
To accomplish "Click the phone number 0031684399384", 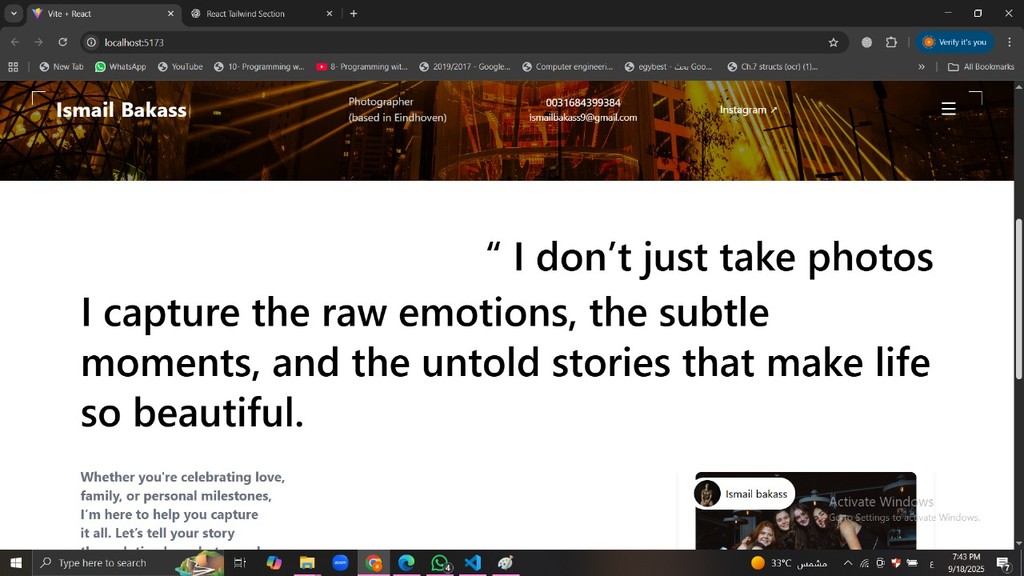I will click(x=583, y=103).
